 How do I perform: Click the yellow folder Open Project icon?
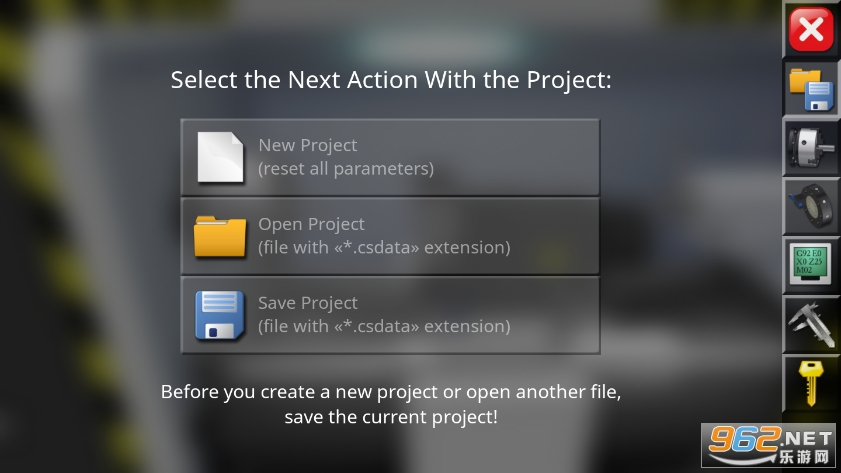220,236
